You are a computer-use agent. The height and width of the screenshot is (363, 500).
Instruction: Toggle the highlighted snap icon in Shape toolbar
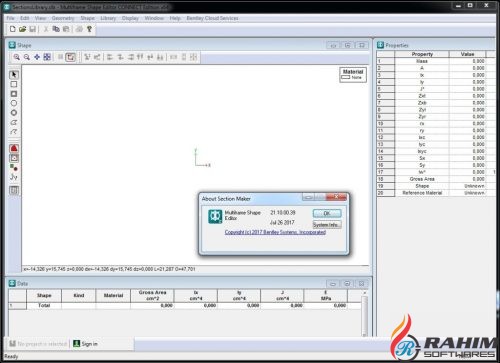(x=71, y=57)
